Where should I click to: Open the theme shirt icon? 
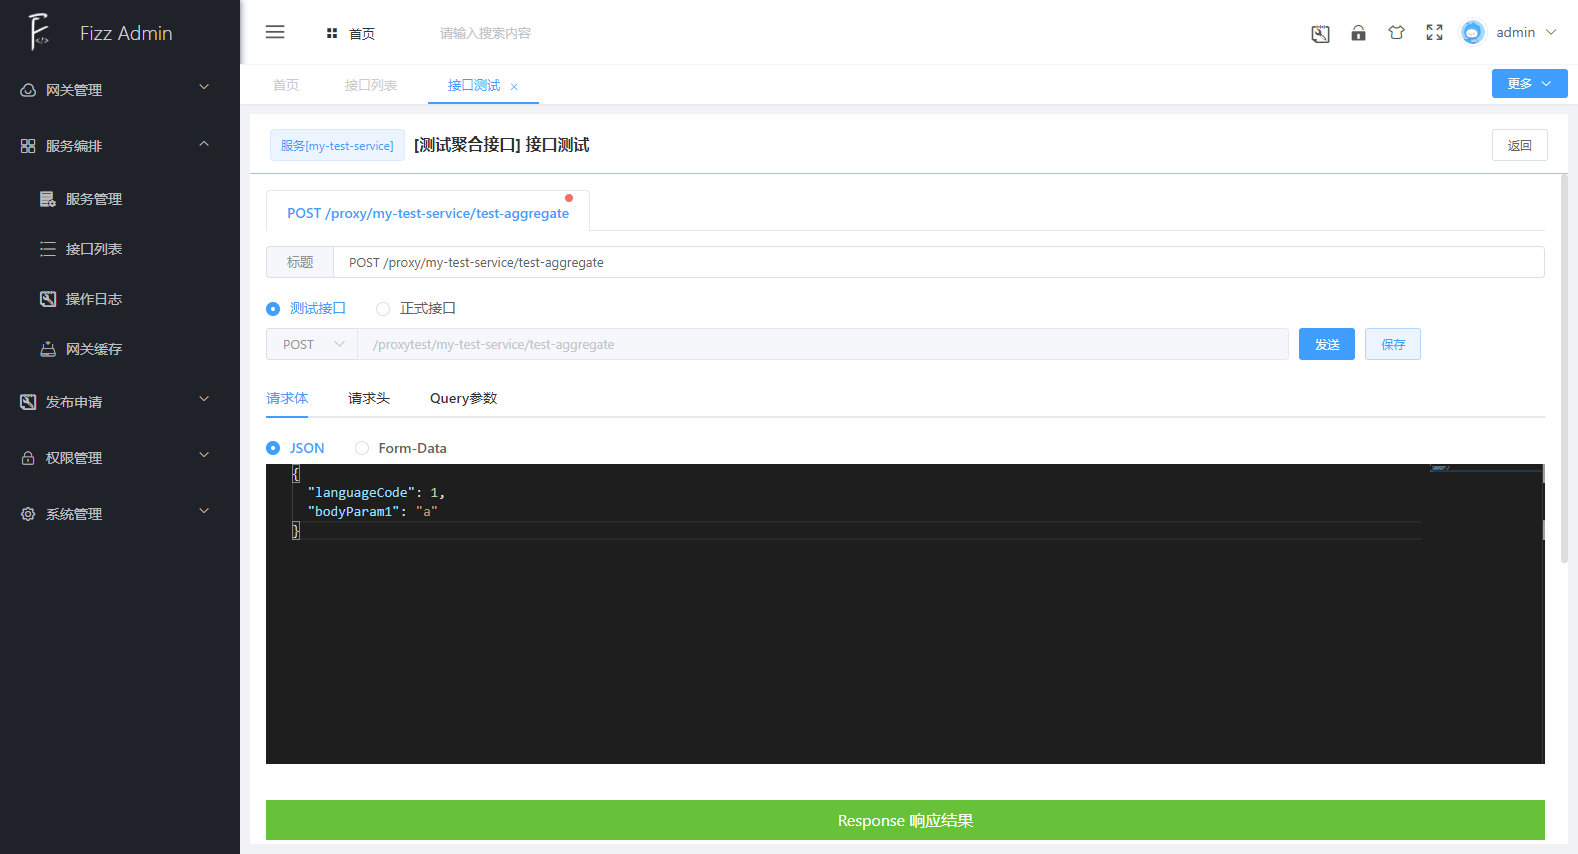(x=1396, y=33)
